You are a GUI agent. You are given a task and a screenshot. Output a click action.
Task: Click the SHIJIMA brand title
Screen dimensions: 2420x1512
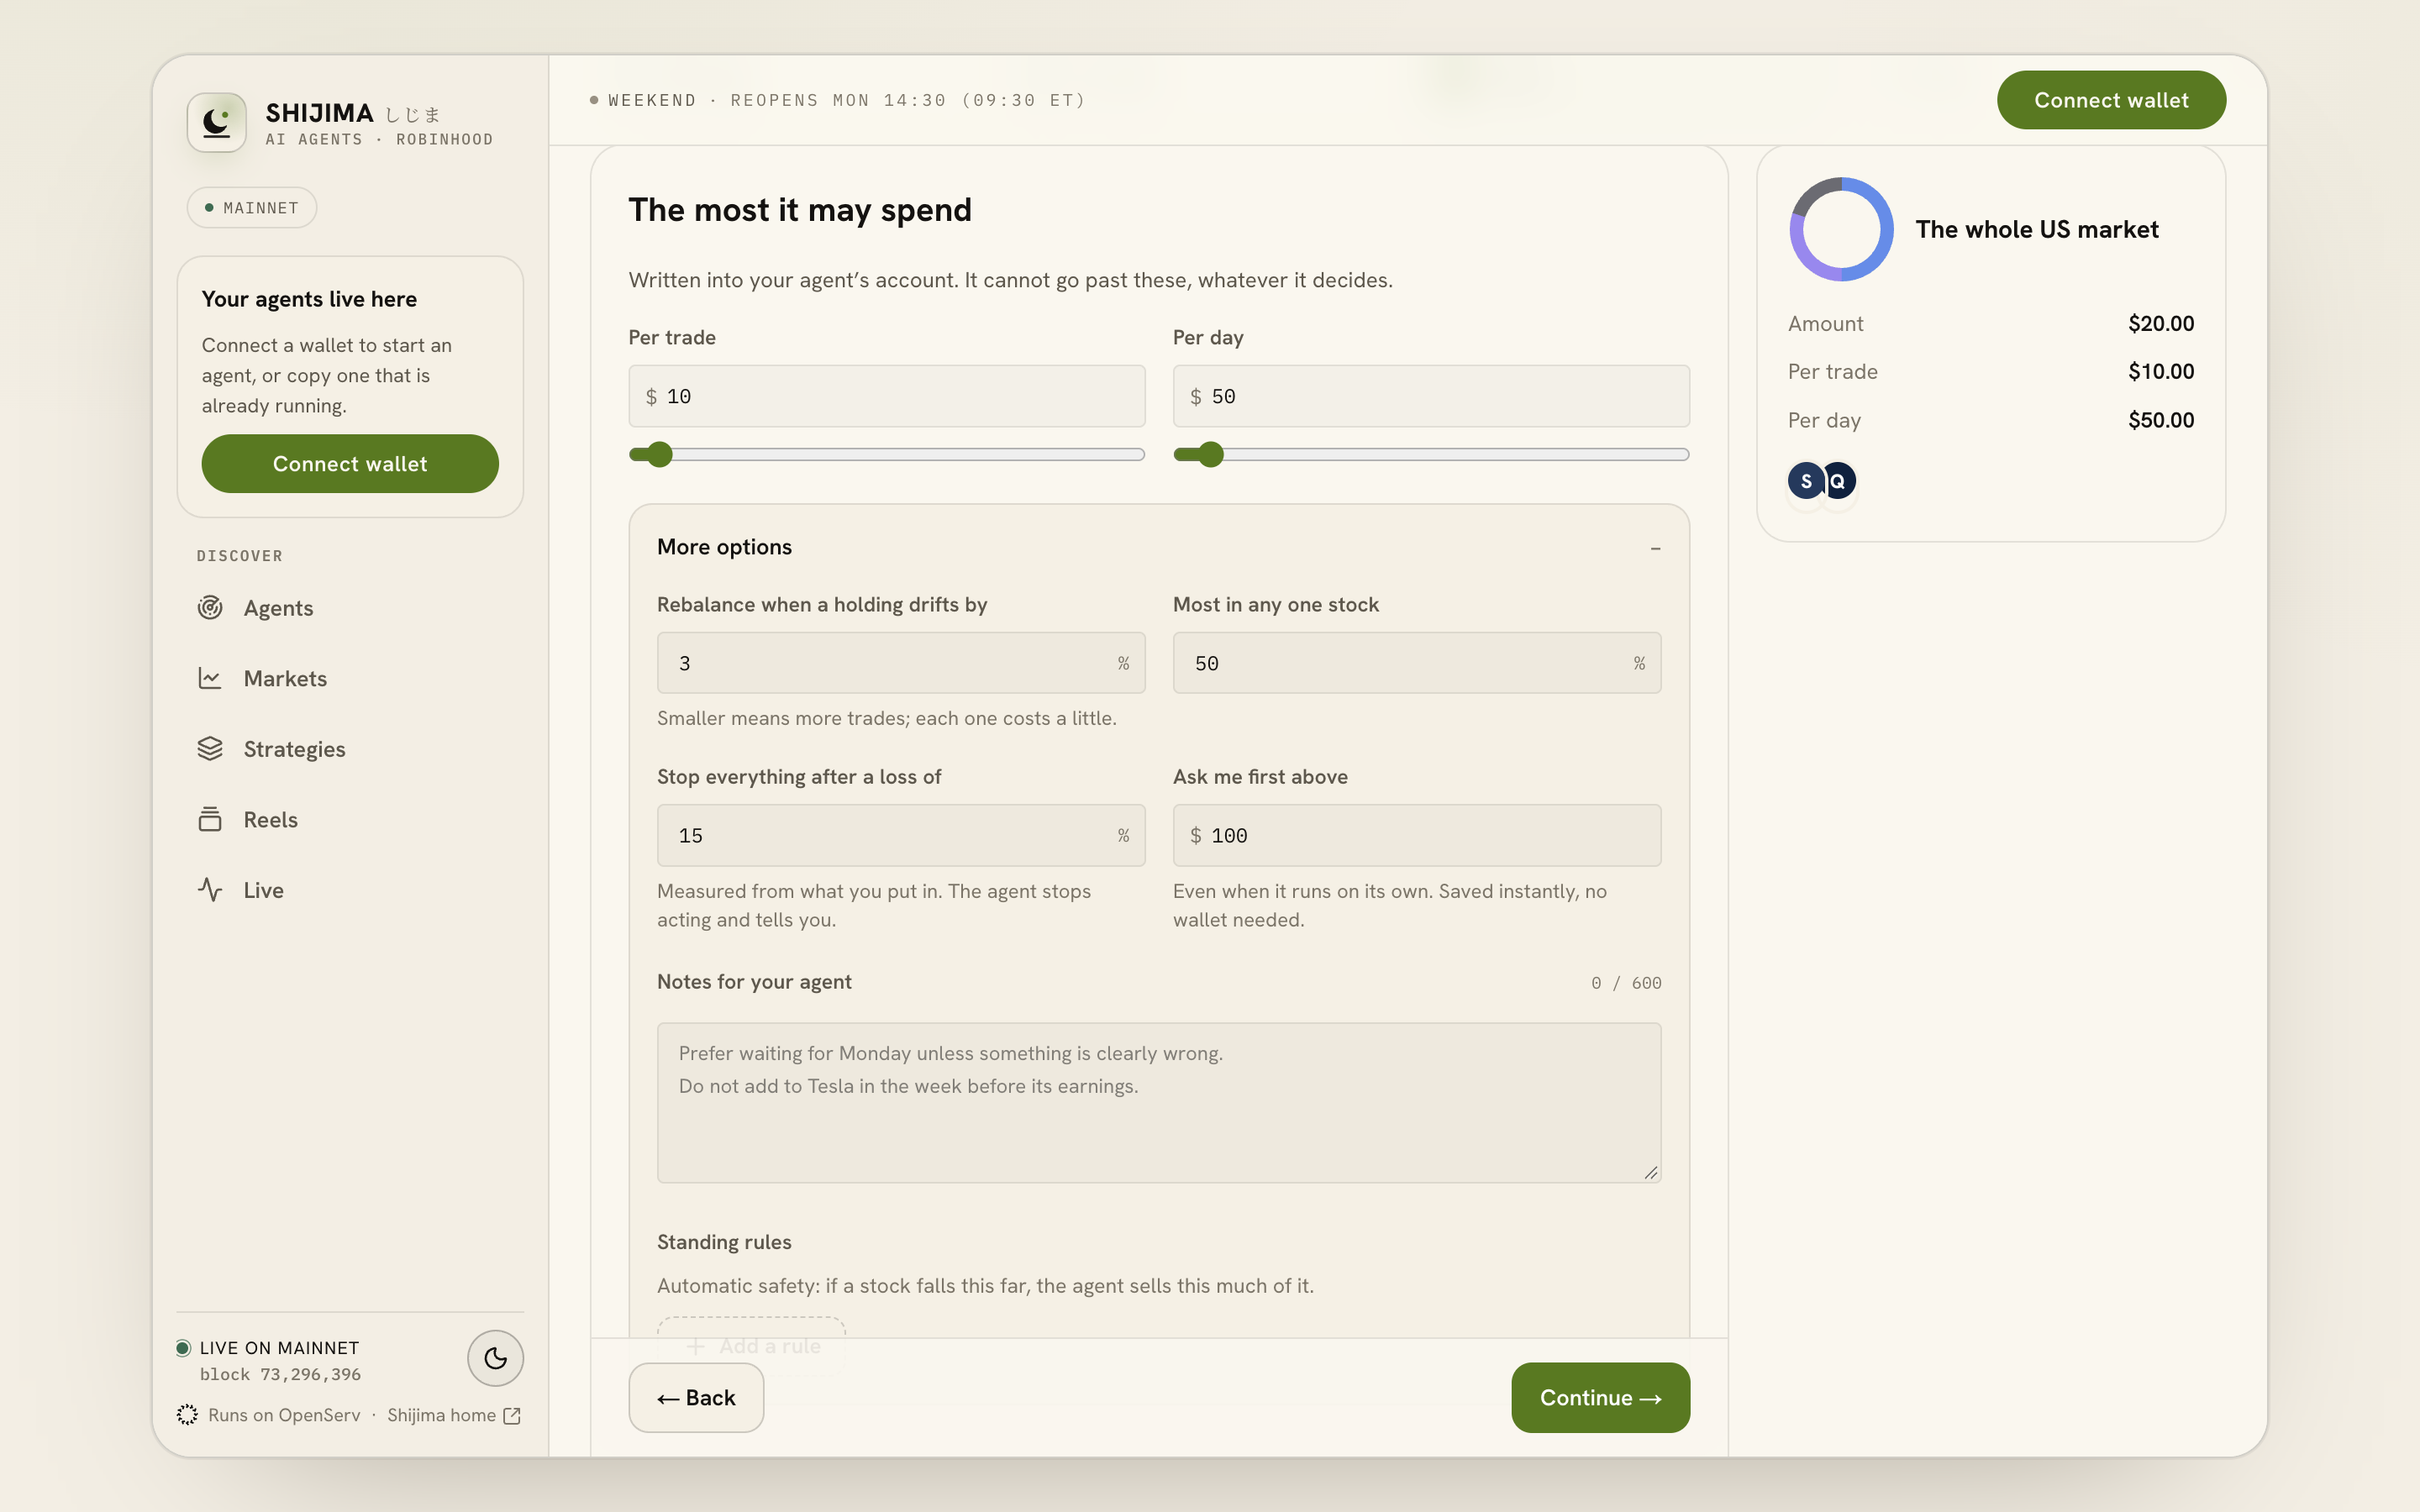320,113
